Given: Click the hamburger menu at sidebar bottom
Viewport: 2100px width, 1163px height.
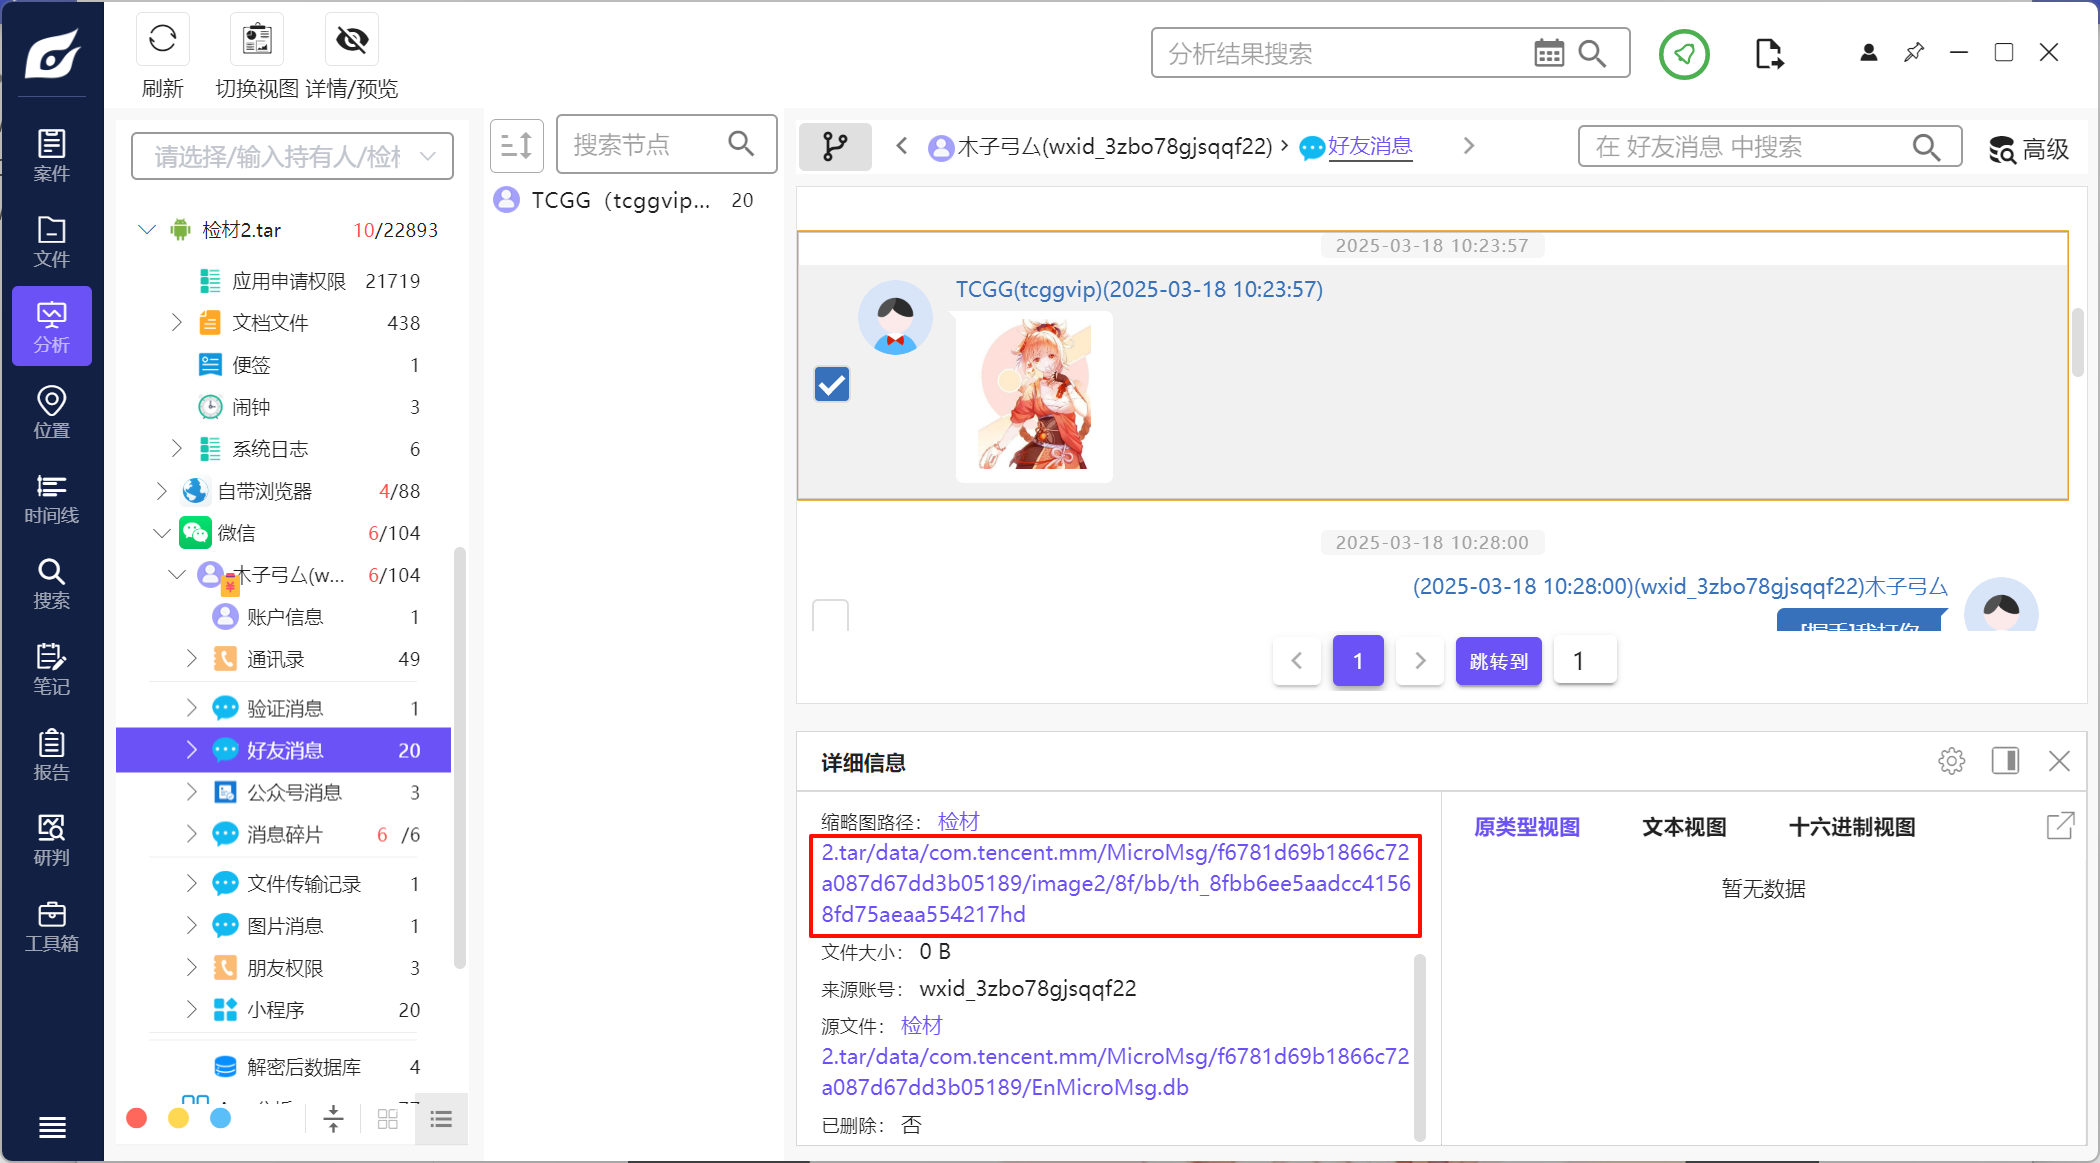Looking at the screenshot, I should (x=52, y=1128).
